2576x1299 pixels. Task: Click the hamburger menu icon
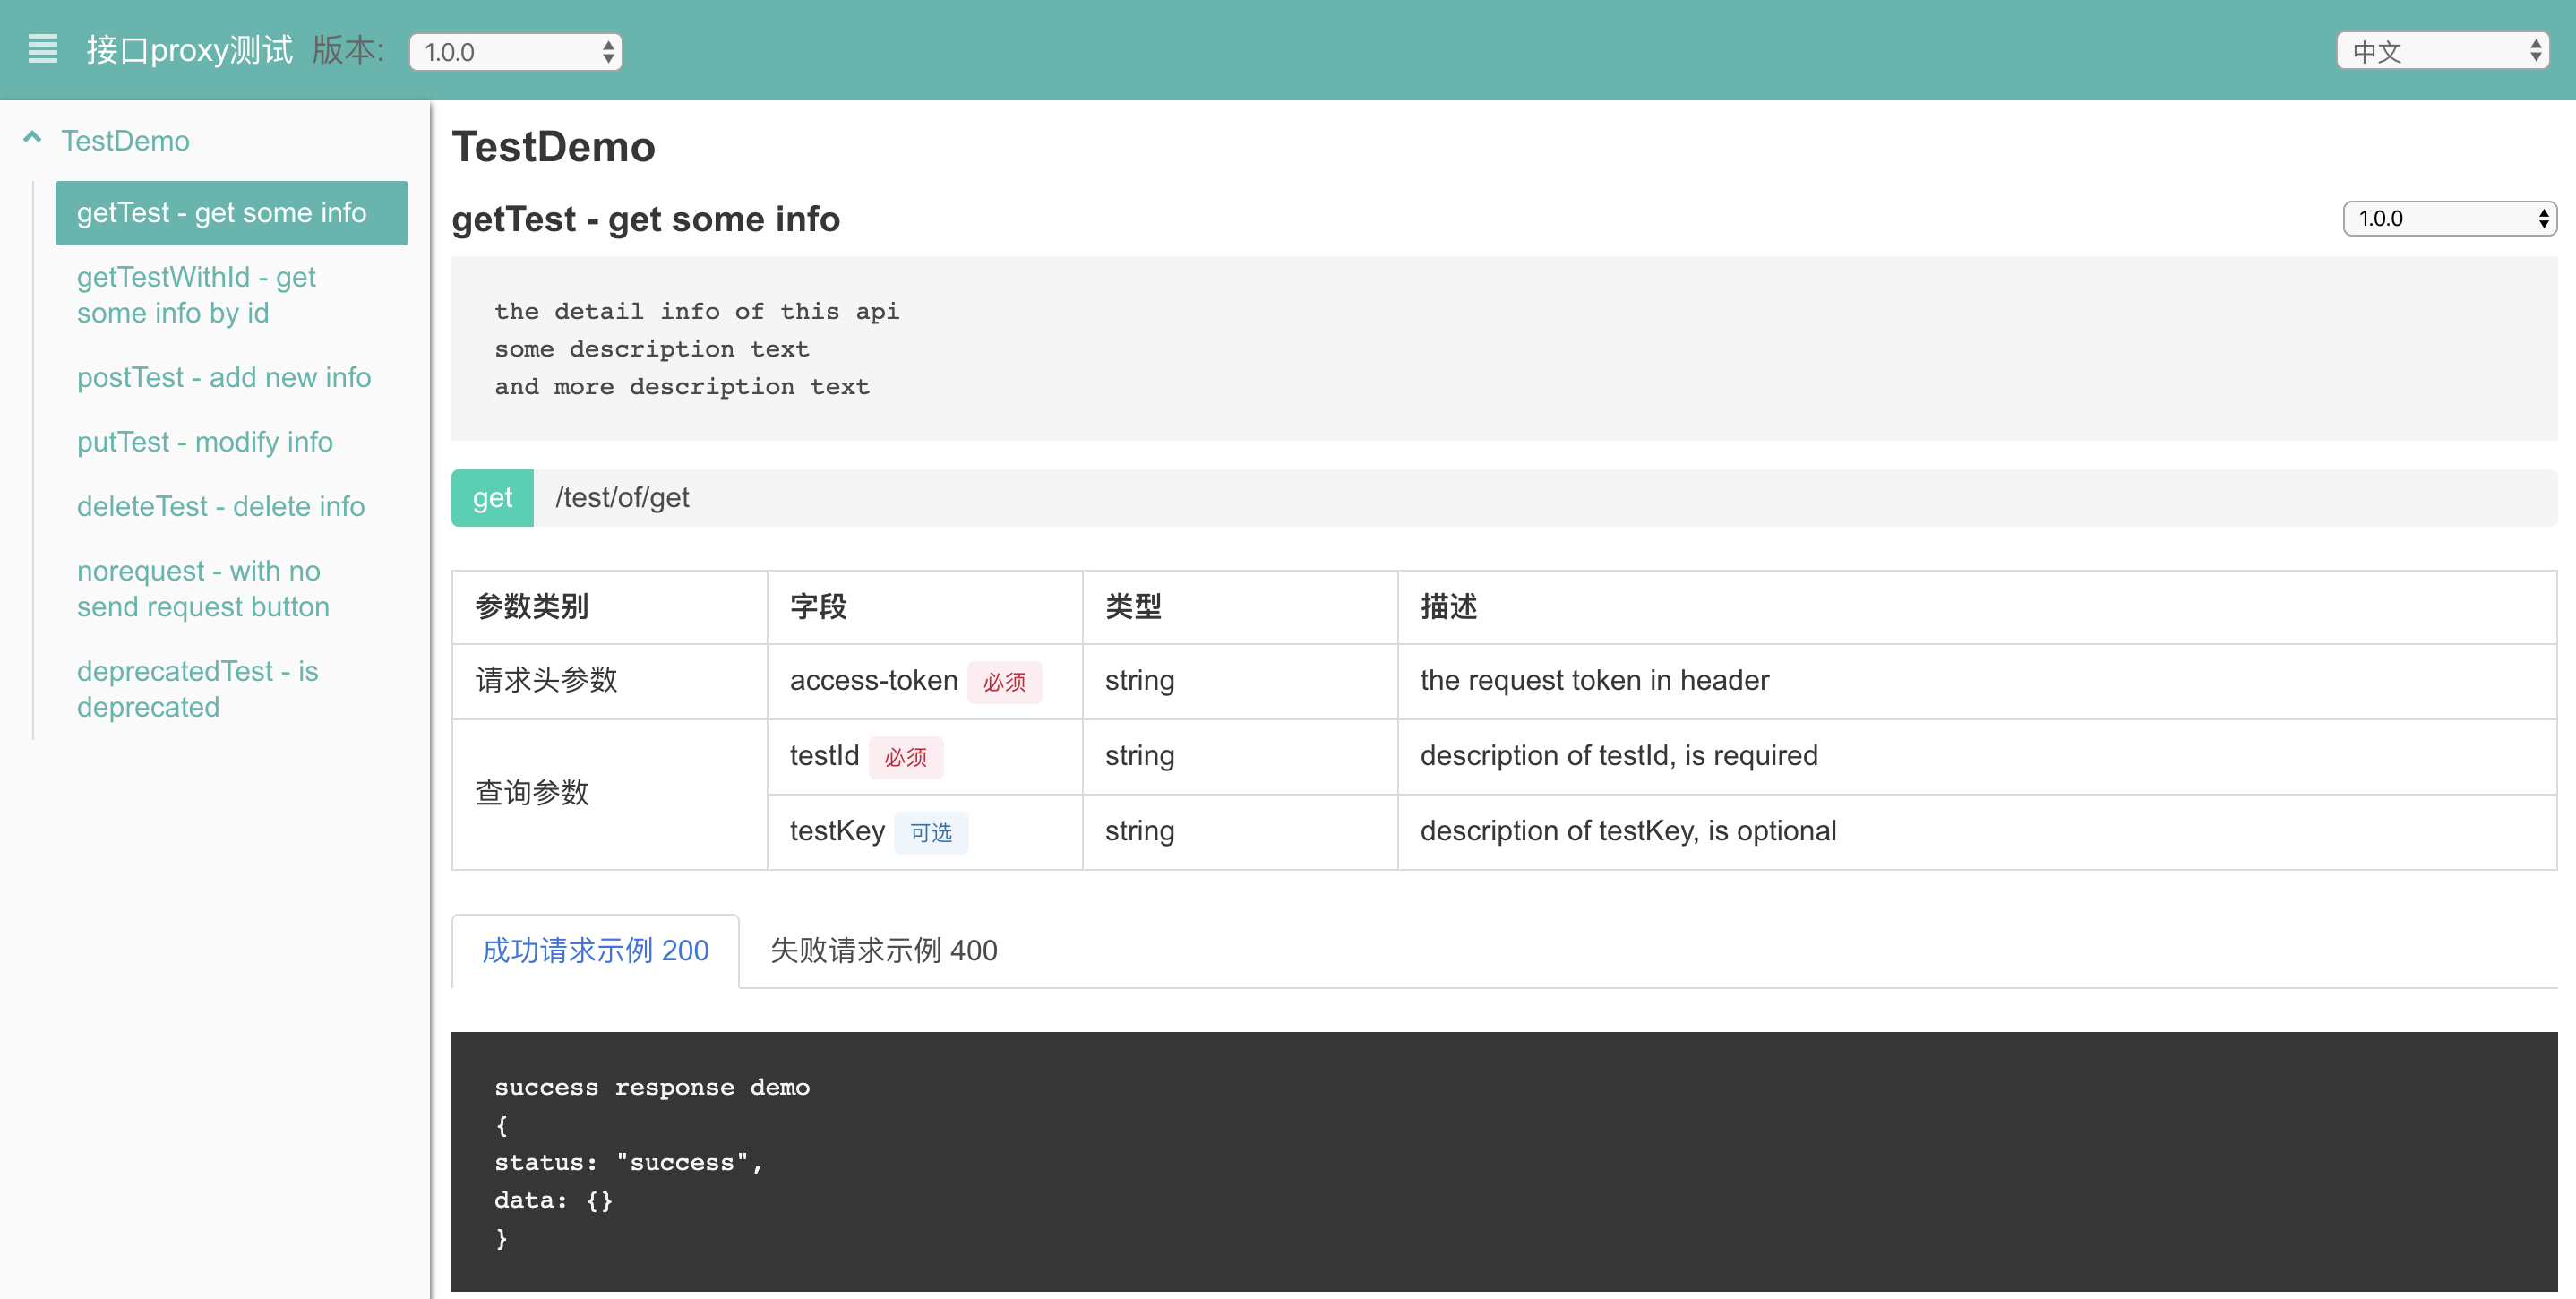click(x=42, y=49)
